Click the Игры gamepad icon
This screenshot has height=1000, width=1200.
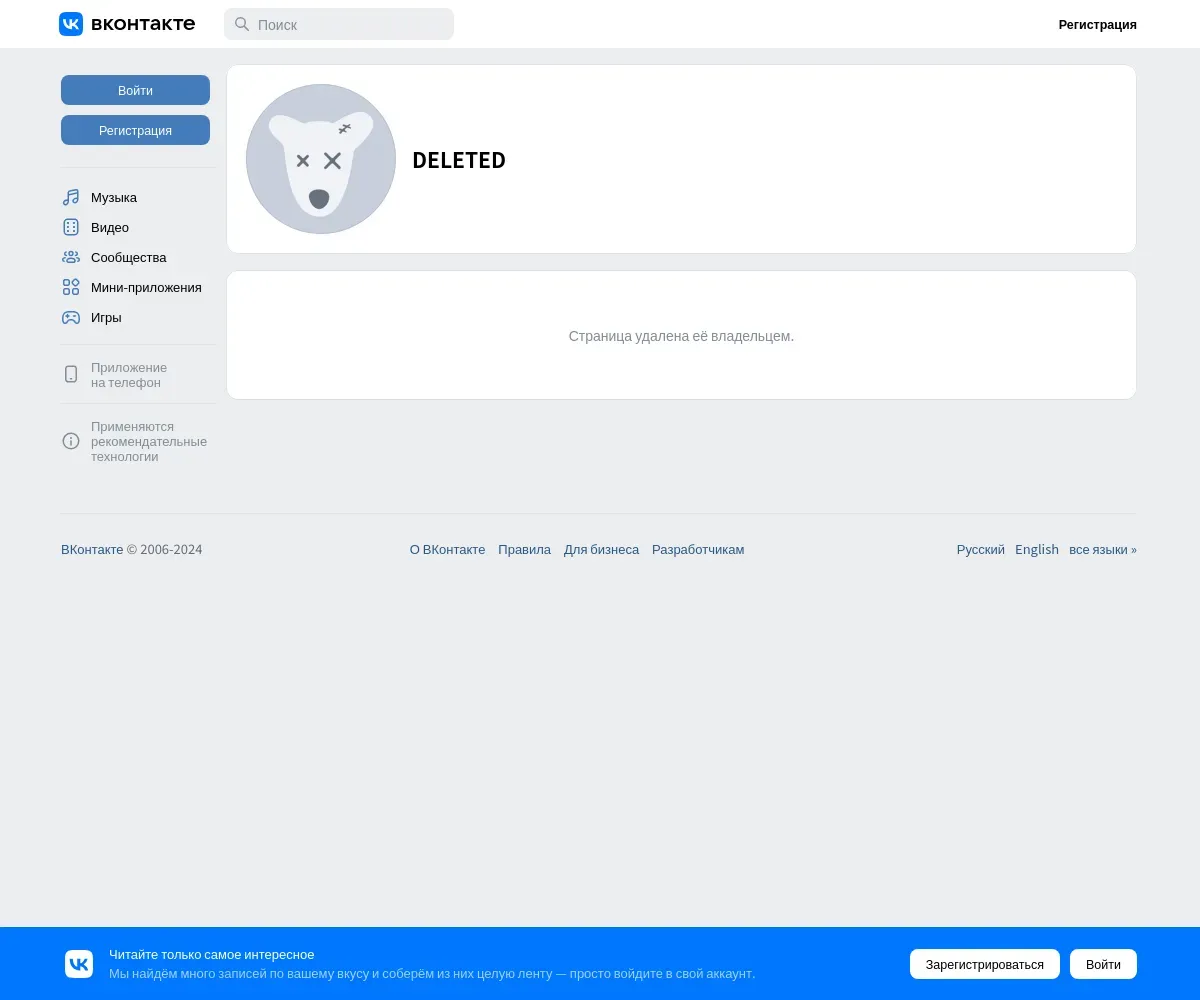click(71, 317)
